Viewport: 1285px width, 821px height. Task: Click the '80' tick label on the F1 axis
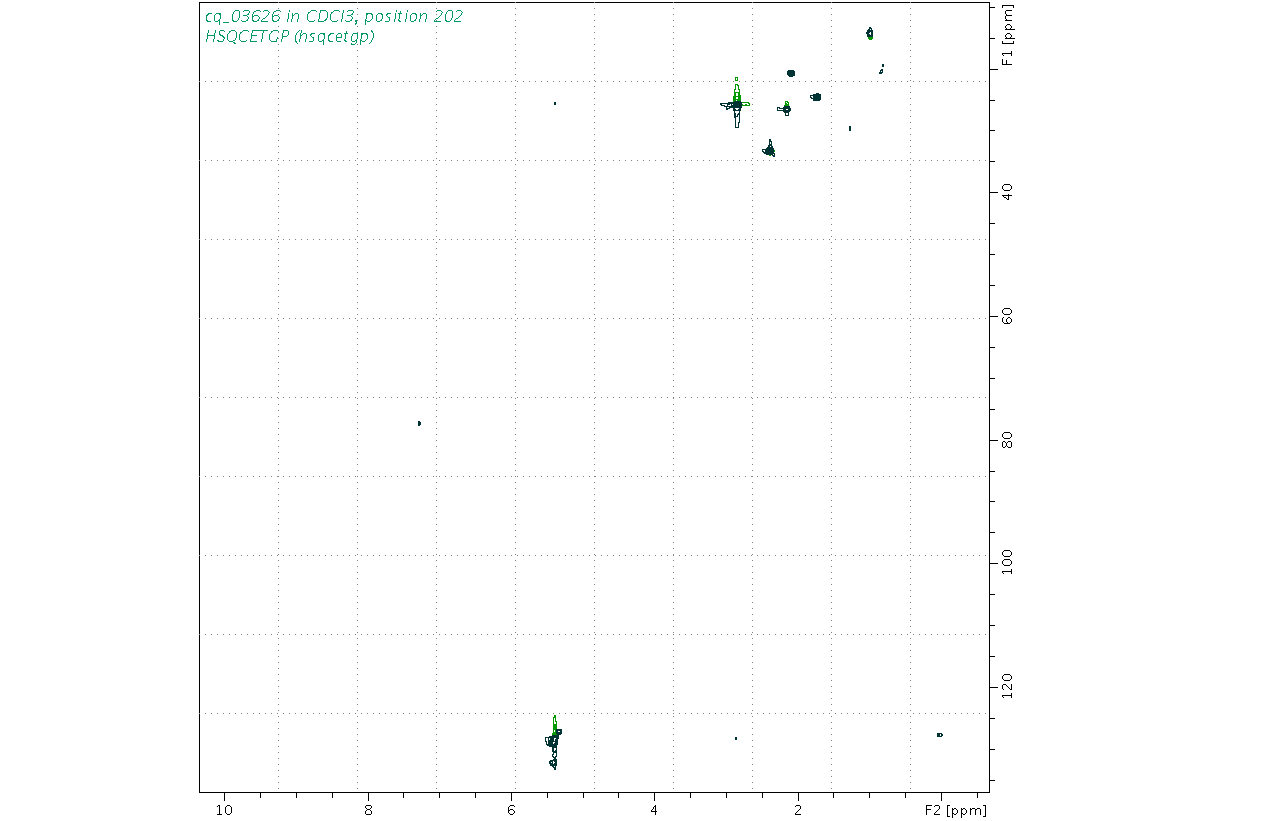click(1007, 439)
